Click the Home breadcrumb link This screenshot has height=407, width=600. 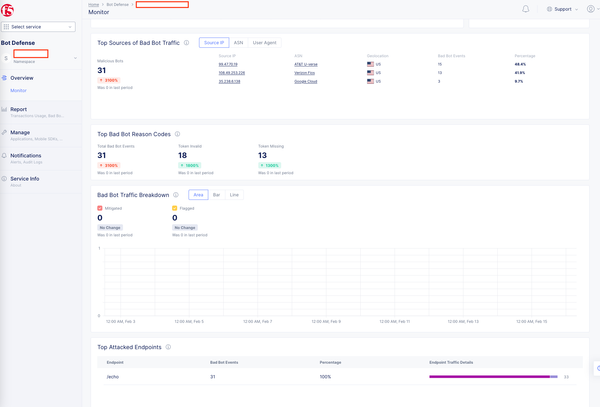pyautogui.click(x=93, y=5)
